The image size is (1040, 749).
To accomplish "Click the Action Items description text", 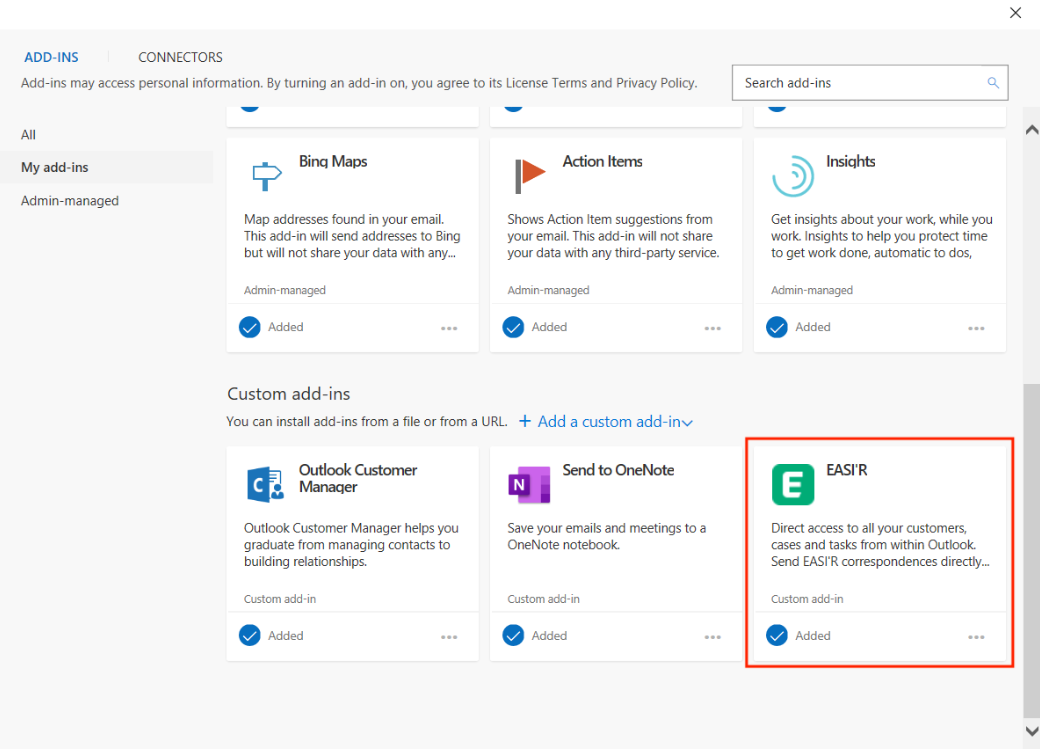I will coord(614,236).
